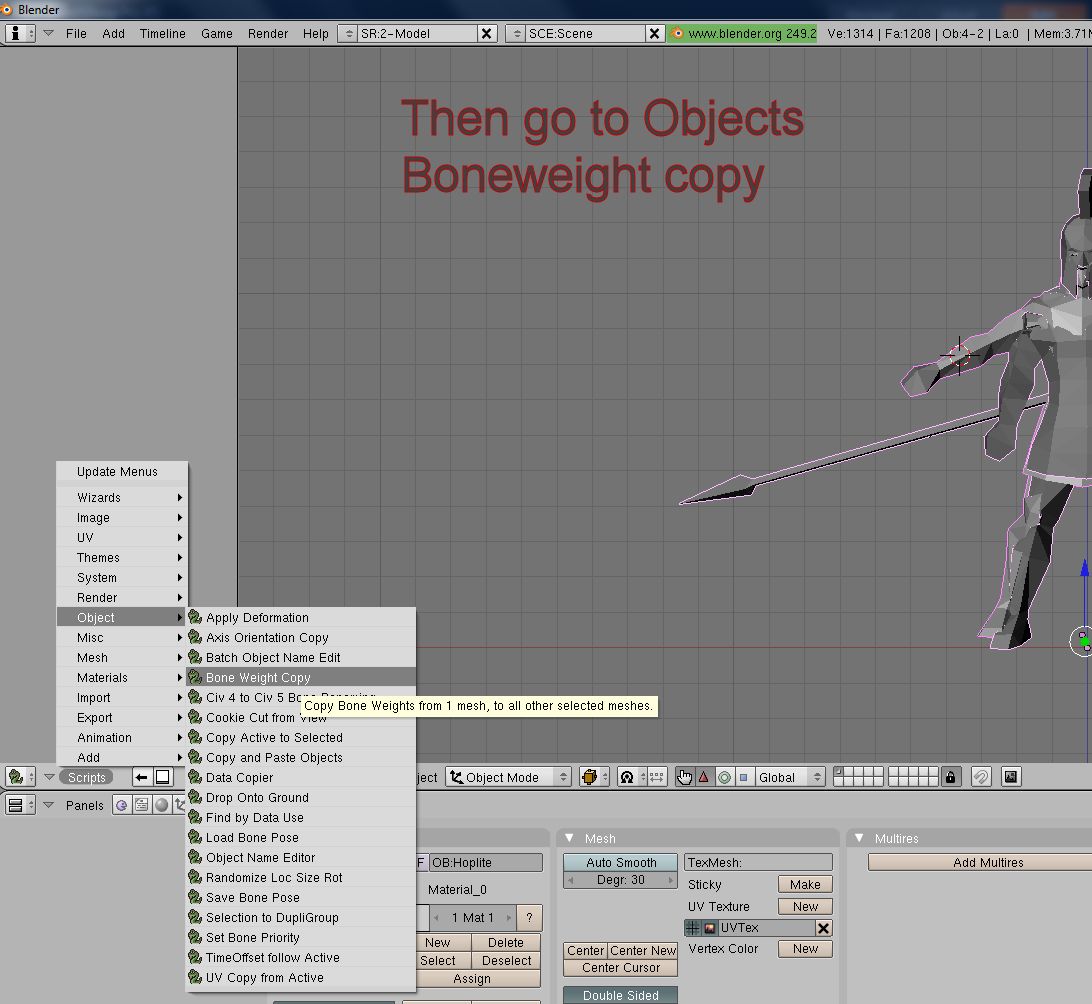Collapse the Multires panel triangle

859,838
